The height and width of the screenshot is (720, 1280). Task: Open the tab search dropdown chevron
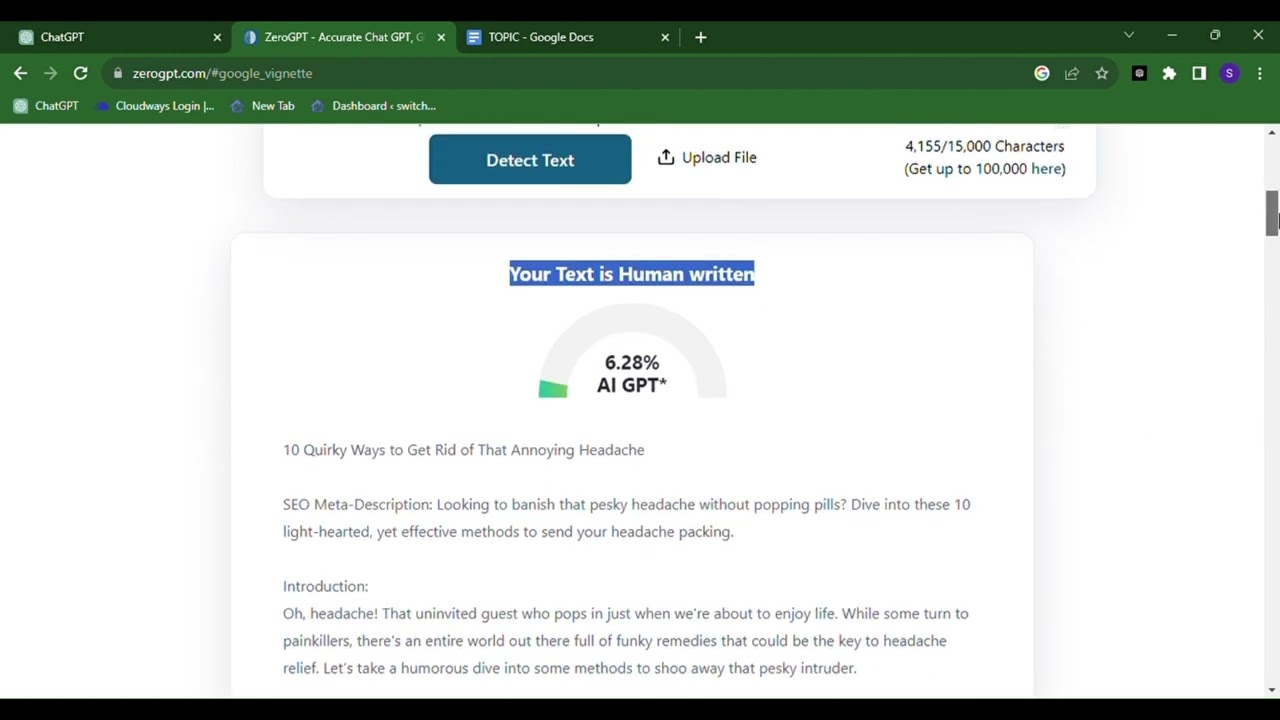(x=1129, y=35)
